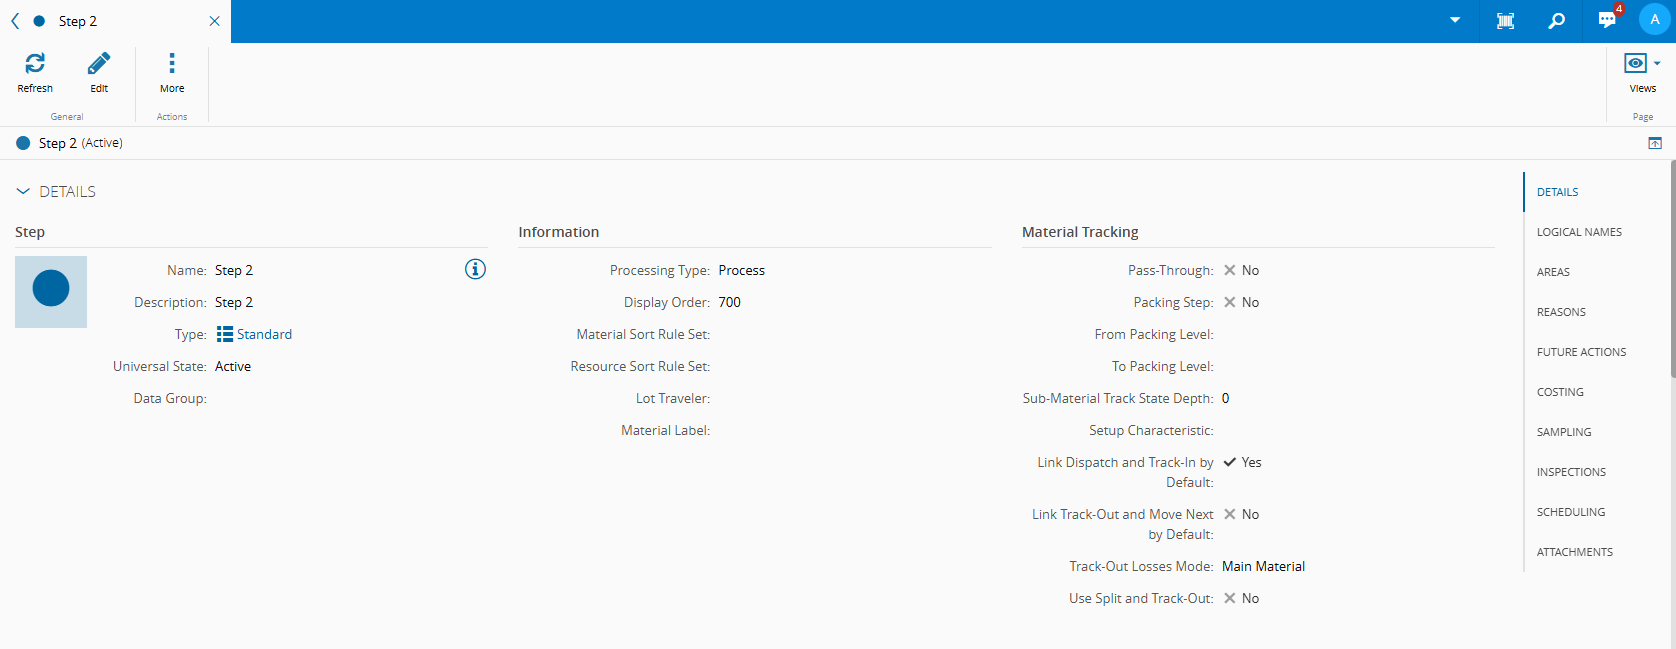Click the Processing Type value Process
Image resolution: width=1676 pixels, height=649 pixels.
[741, 270]
